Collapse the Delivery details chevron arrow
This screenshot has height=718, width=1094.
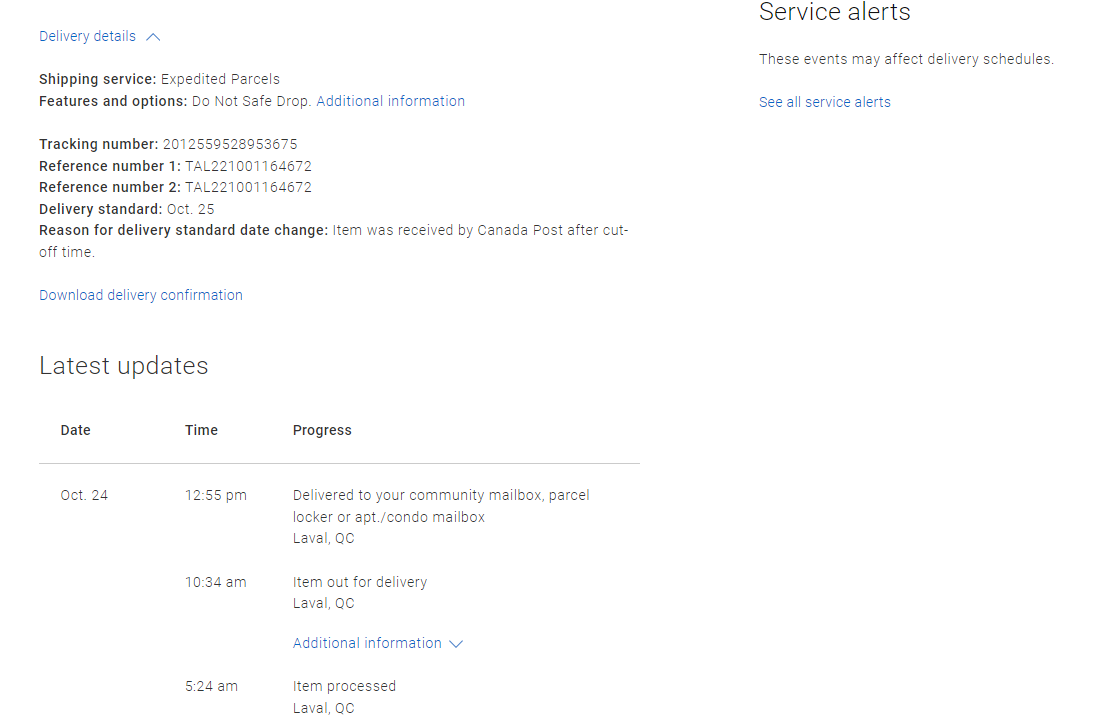pos(153,37)
